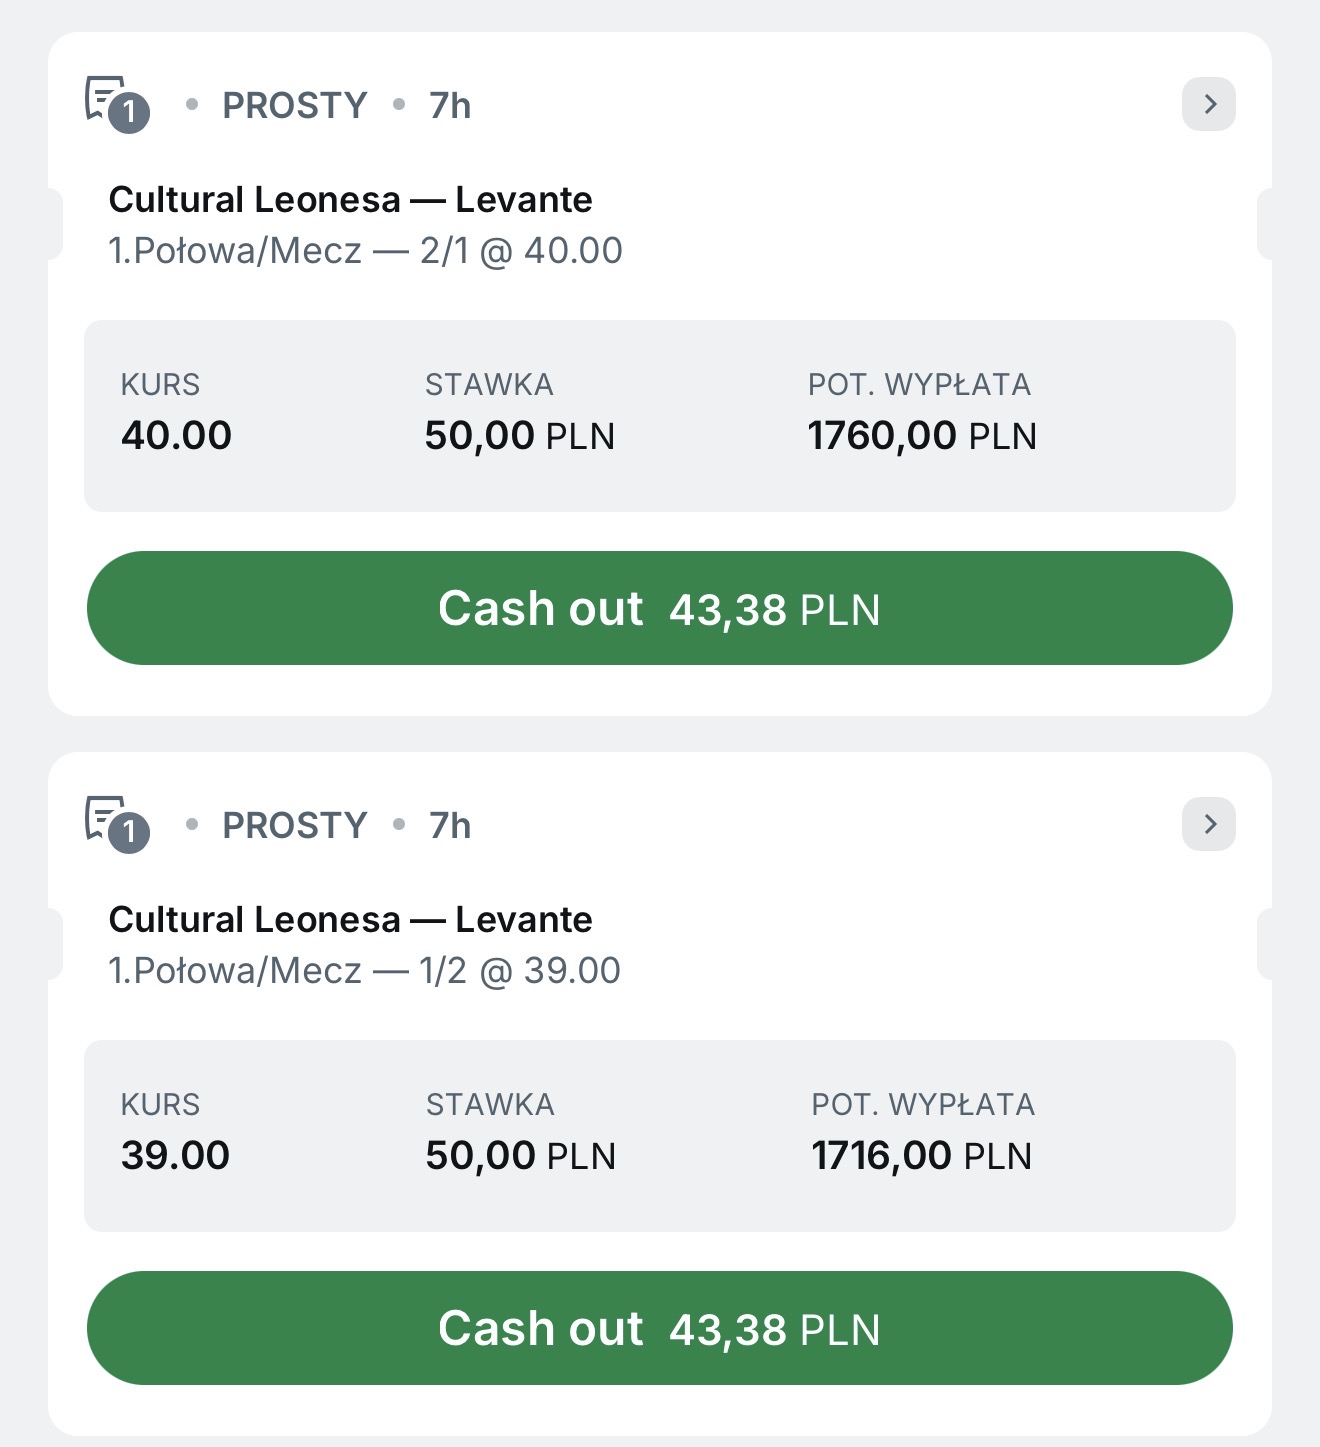Image resolution: width=1320 pixels, height=1447 pixels.
Task: Click the bet slip icon on the 2/1 bet
Action: click(x=116, y=104)
